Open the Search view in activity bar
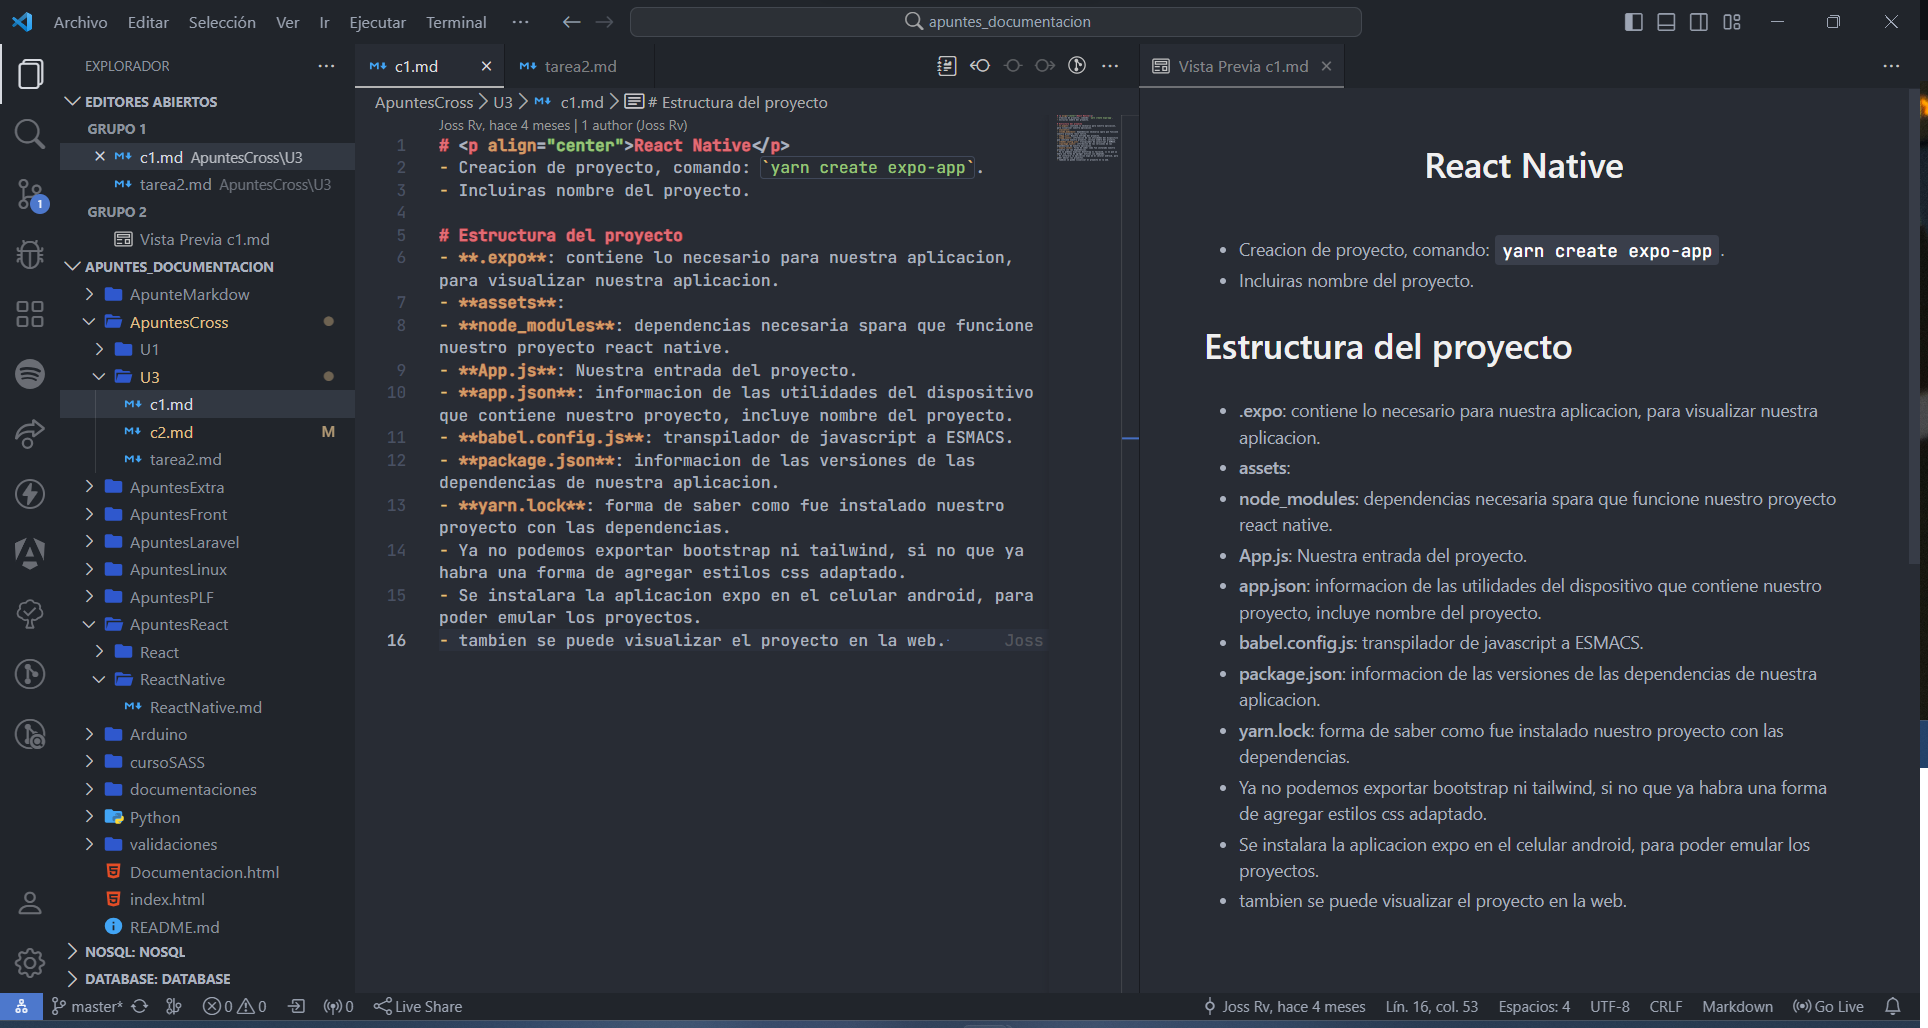Viewport: 1928px width, 1028px height. coord(30,134)
